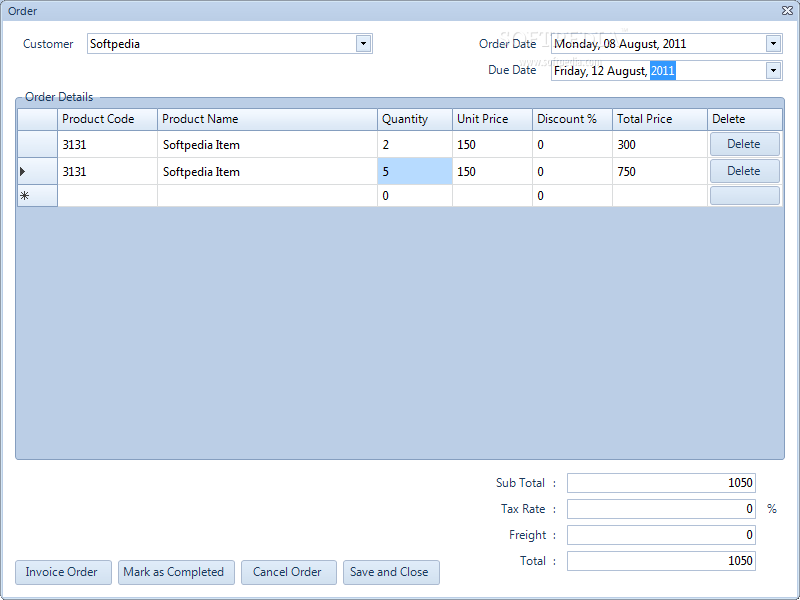Viewport: 800px width, 600px height.
Task: Click the Unit Price column header
Action: pyautogui.click(x=492, y=119)
